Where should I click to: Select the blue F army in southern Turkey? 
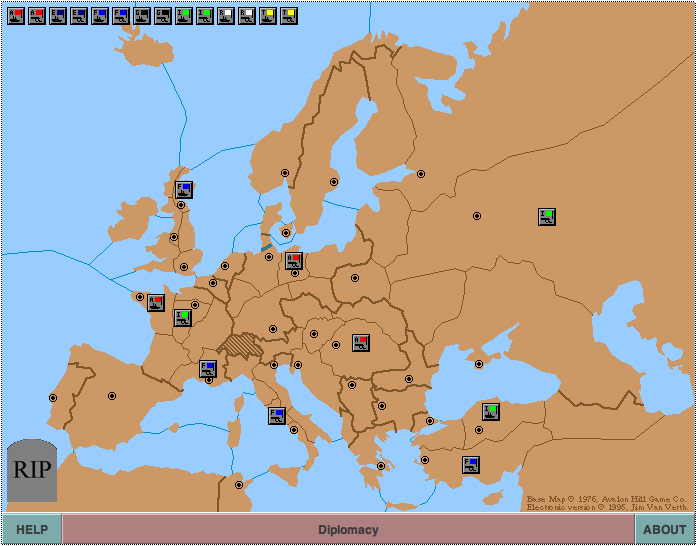[x=471, y=465]
